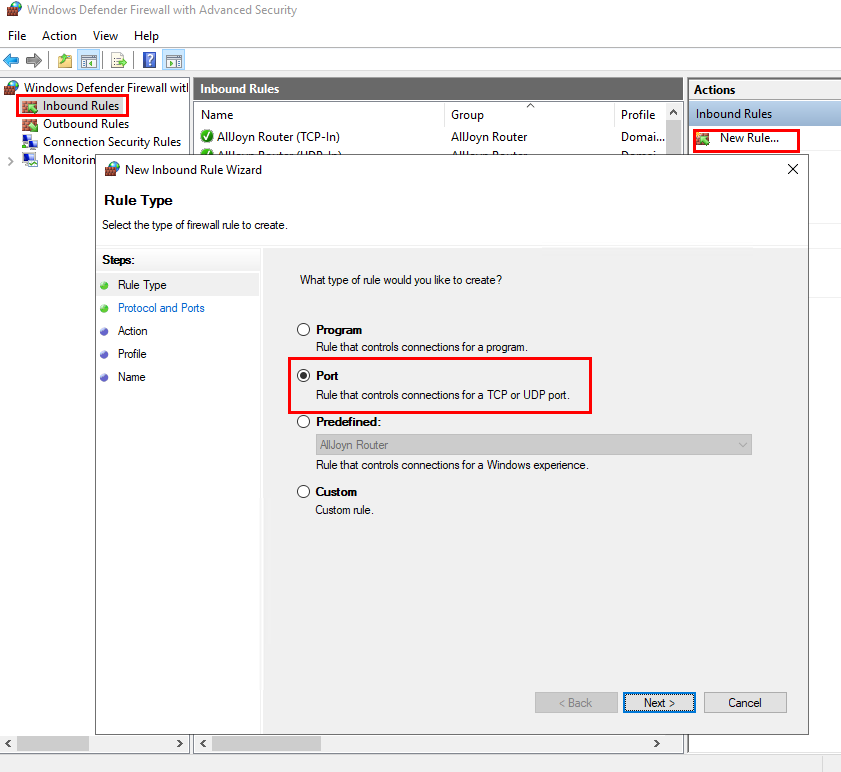This screenshot has height=772, width=841.
Task: Click the Name wizard step
Action: 131,377
